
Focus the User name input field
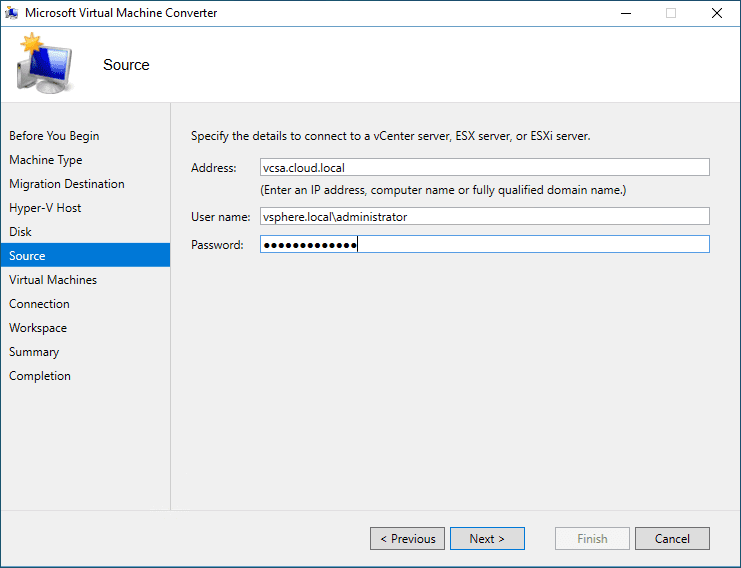(484, 216)
